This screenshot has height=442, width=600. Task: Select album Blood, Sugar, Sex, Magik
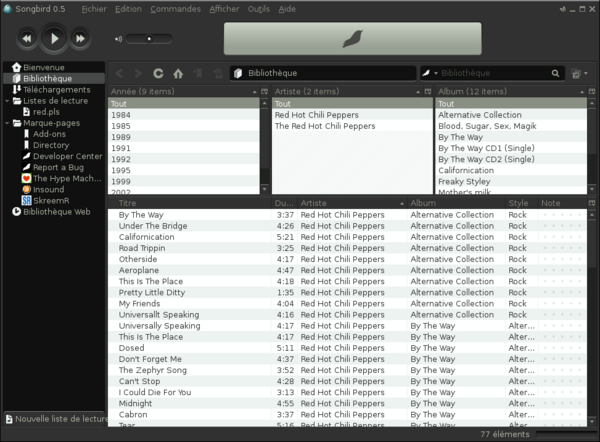(x=511, y=126)
